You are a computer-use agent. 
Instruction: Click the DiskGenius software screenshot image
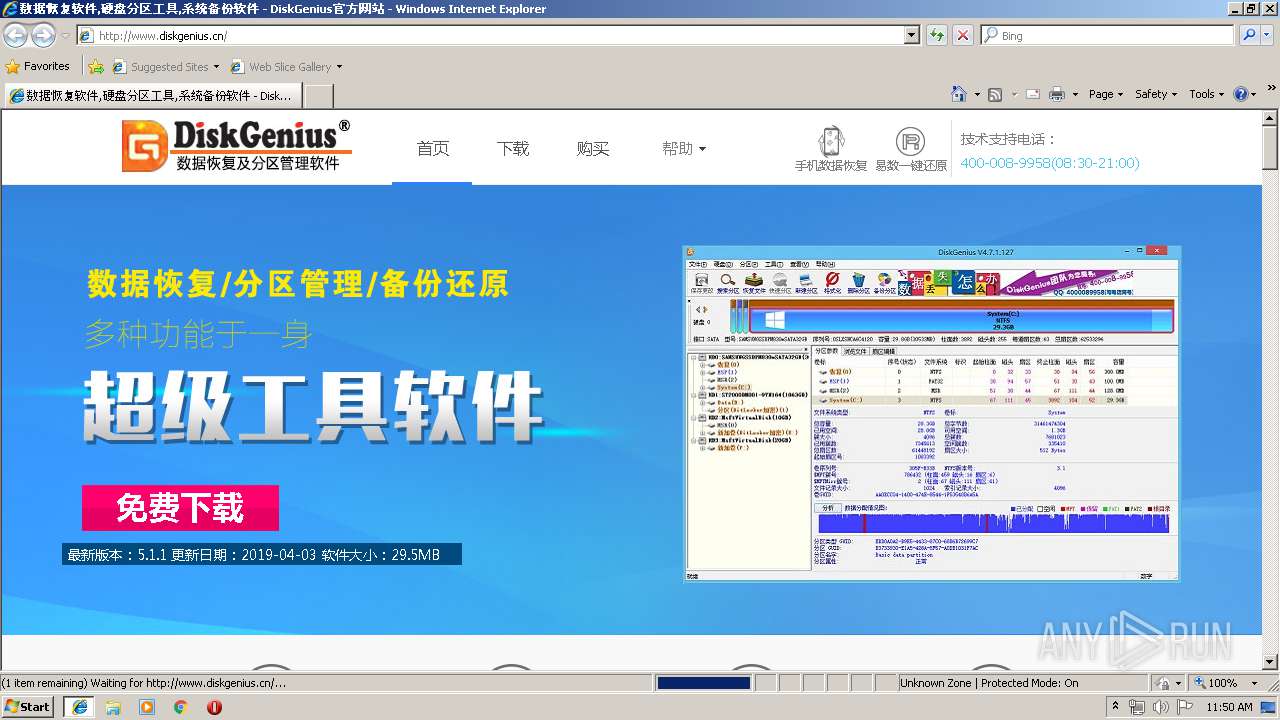coord(931,413)
